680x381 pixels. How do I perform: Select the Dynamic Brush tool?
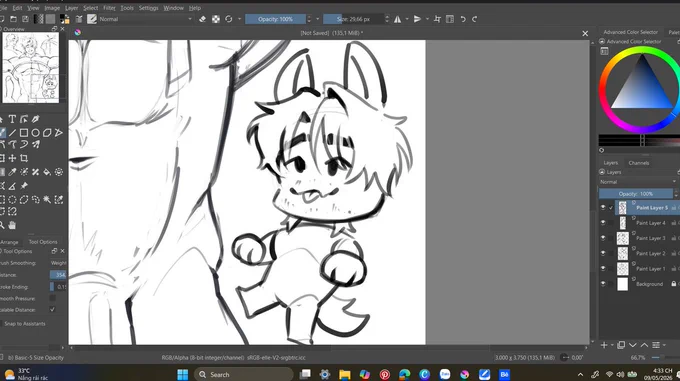coord(24,144)
